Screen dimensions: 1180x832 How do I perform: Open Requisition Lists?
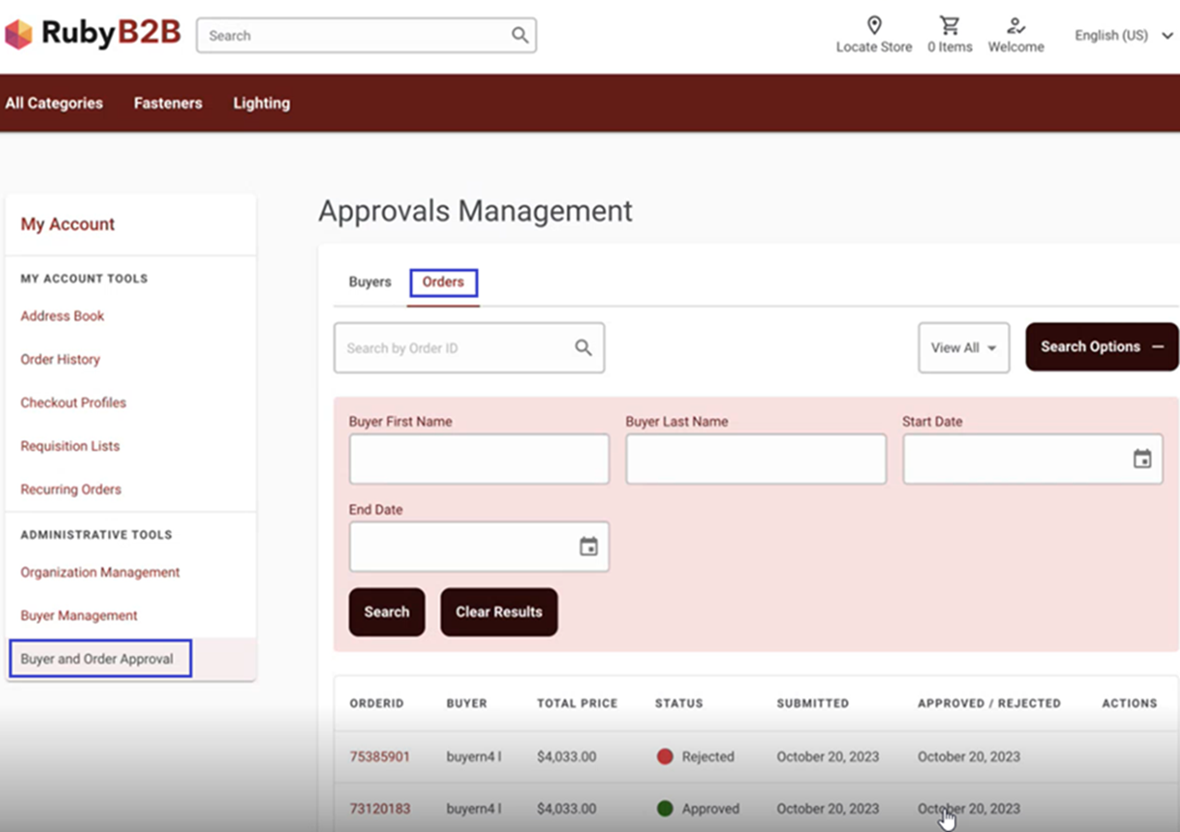(x=70, y=446)
